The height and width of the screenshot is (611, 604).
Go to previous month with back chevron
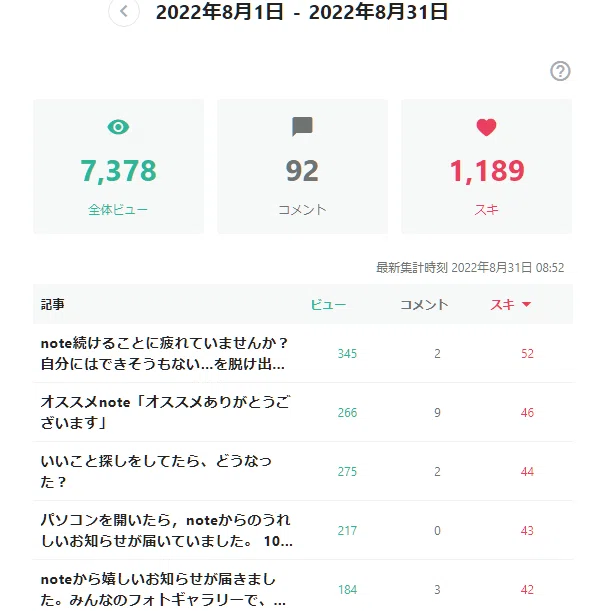(x=124, y=11)
